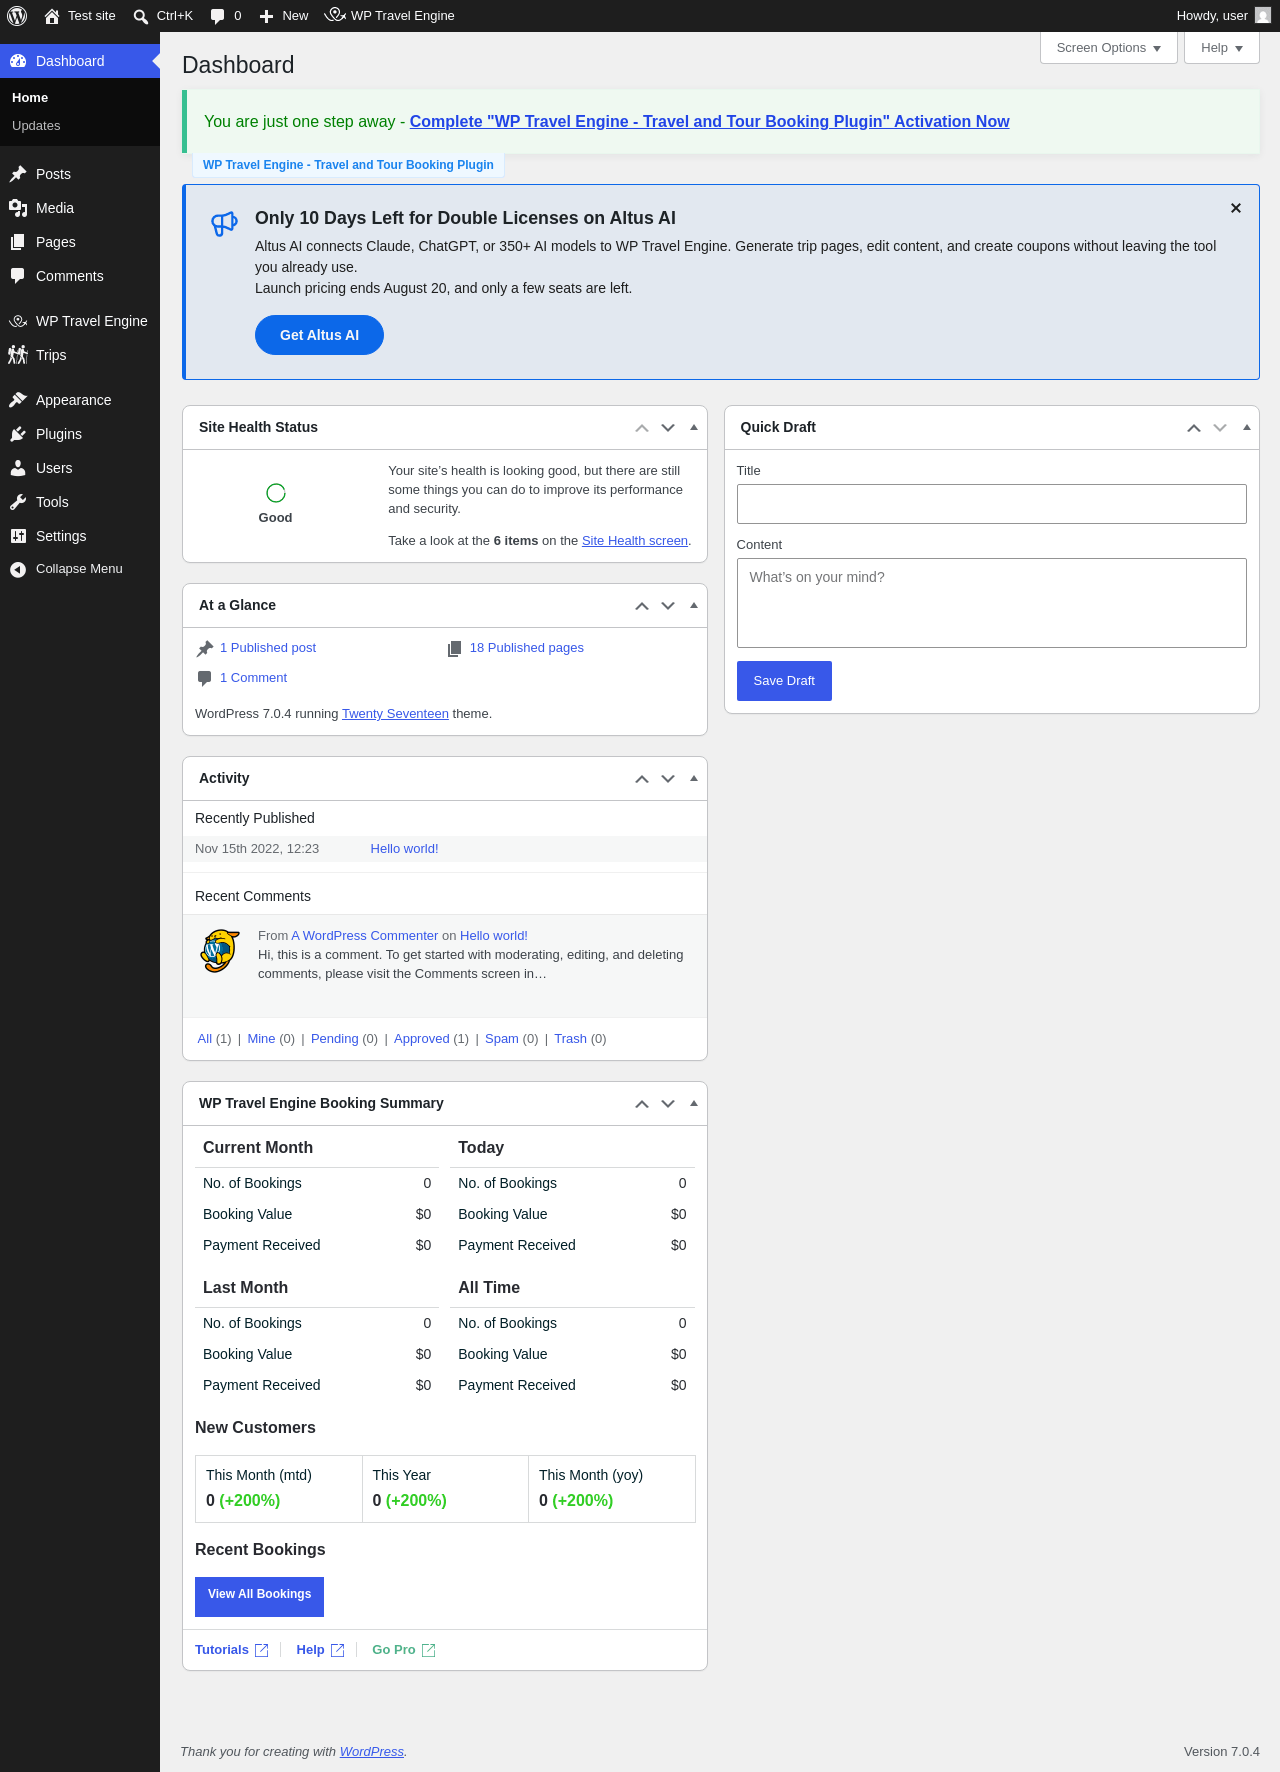Dismiss the Altus AI notice
The width and height of the screenshot is (1280, 1772).
(1236, 208)
